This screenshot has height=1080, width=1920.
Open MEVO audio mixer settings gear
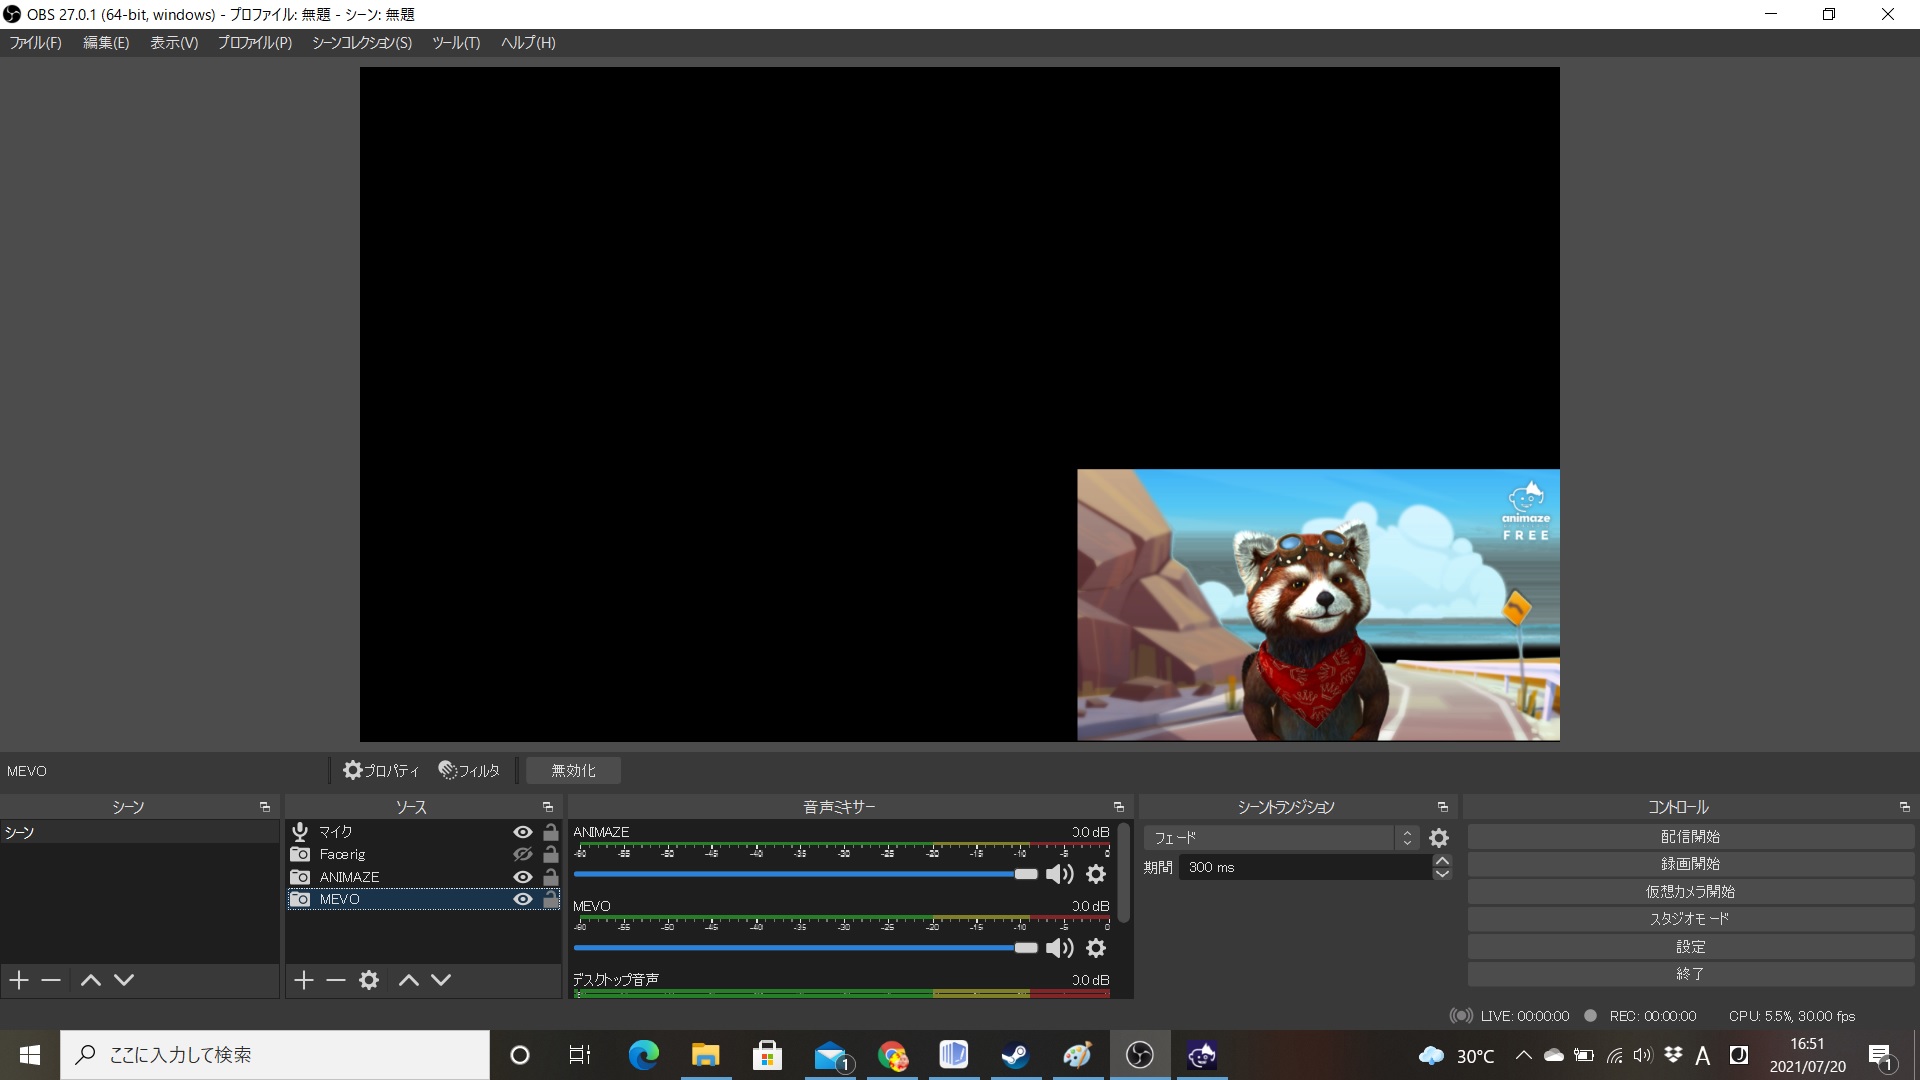(x=1096, y=948)
